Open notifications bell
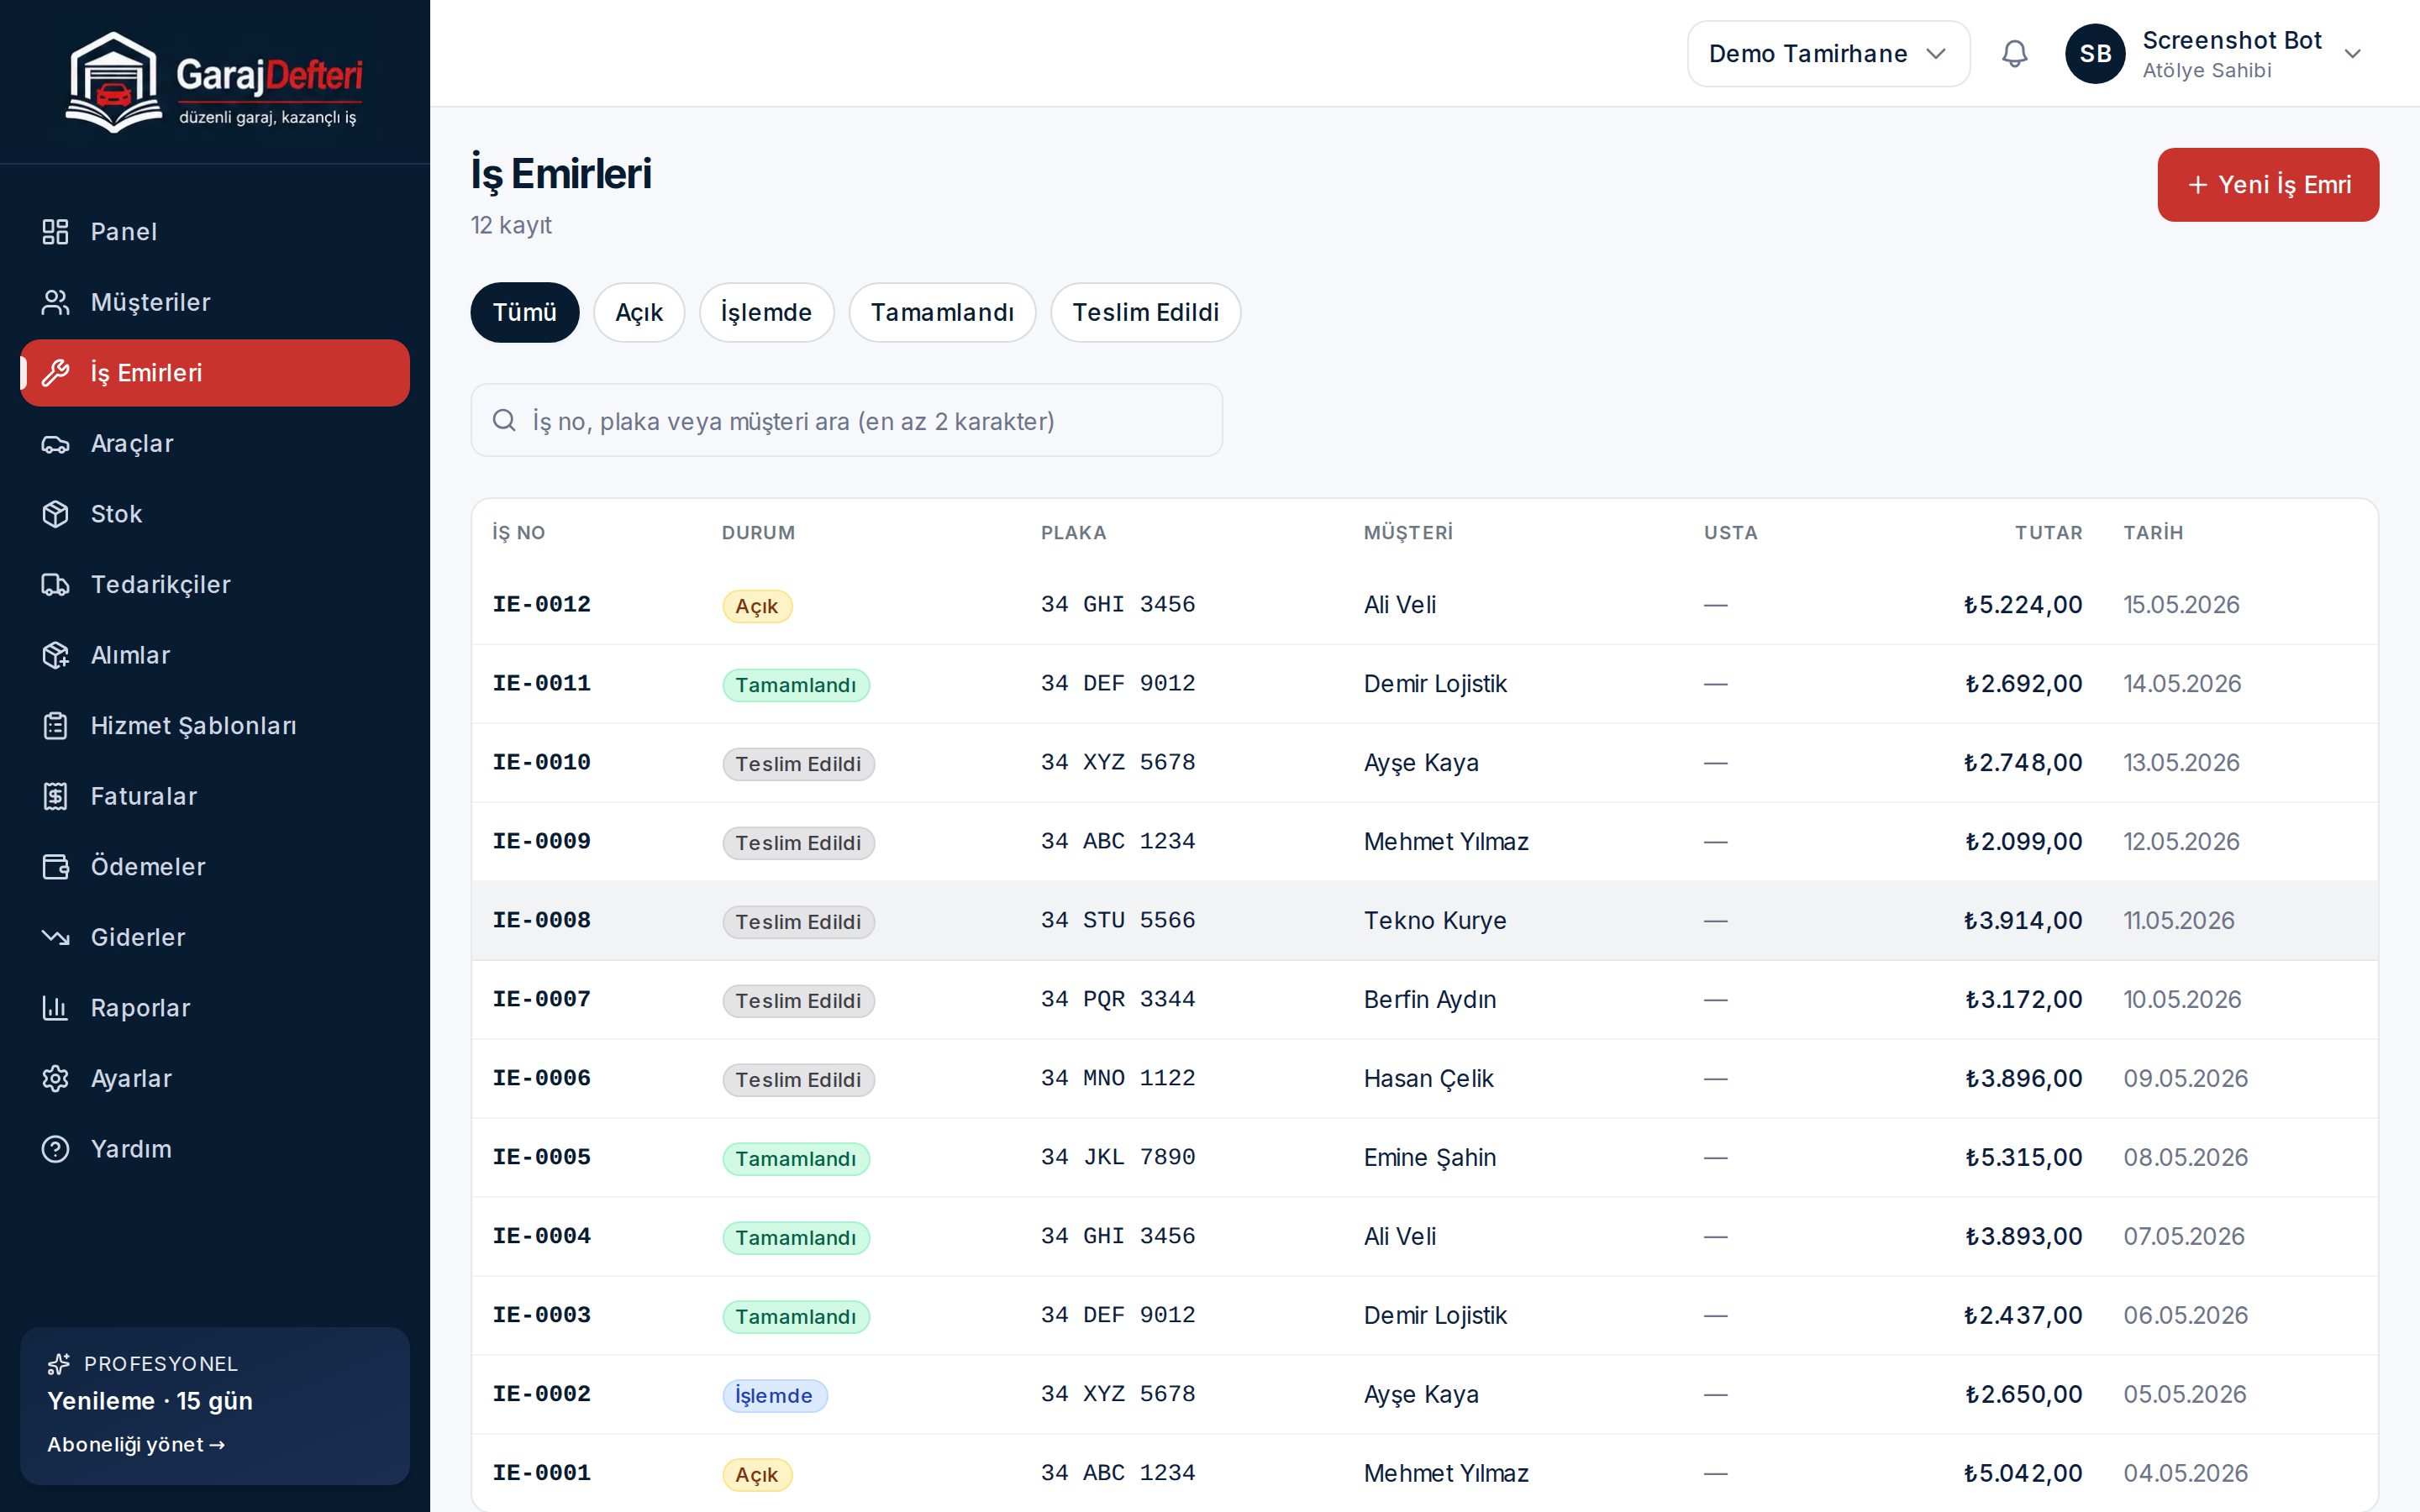The height and width of the screenshot is (1512, 2420). click(2014, 54)
